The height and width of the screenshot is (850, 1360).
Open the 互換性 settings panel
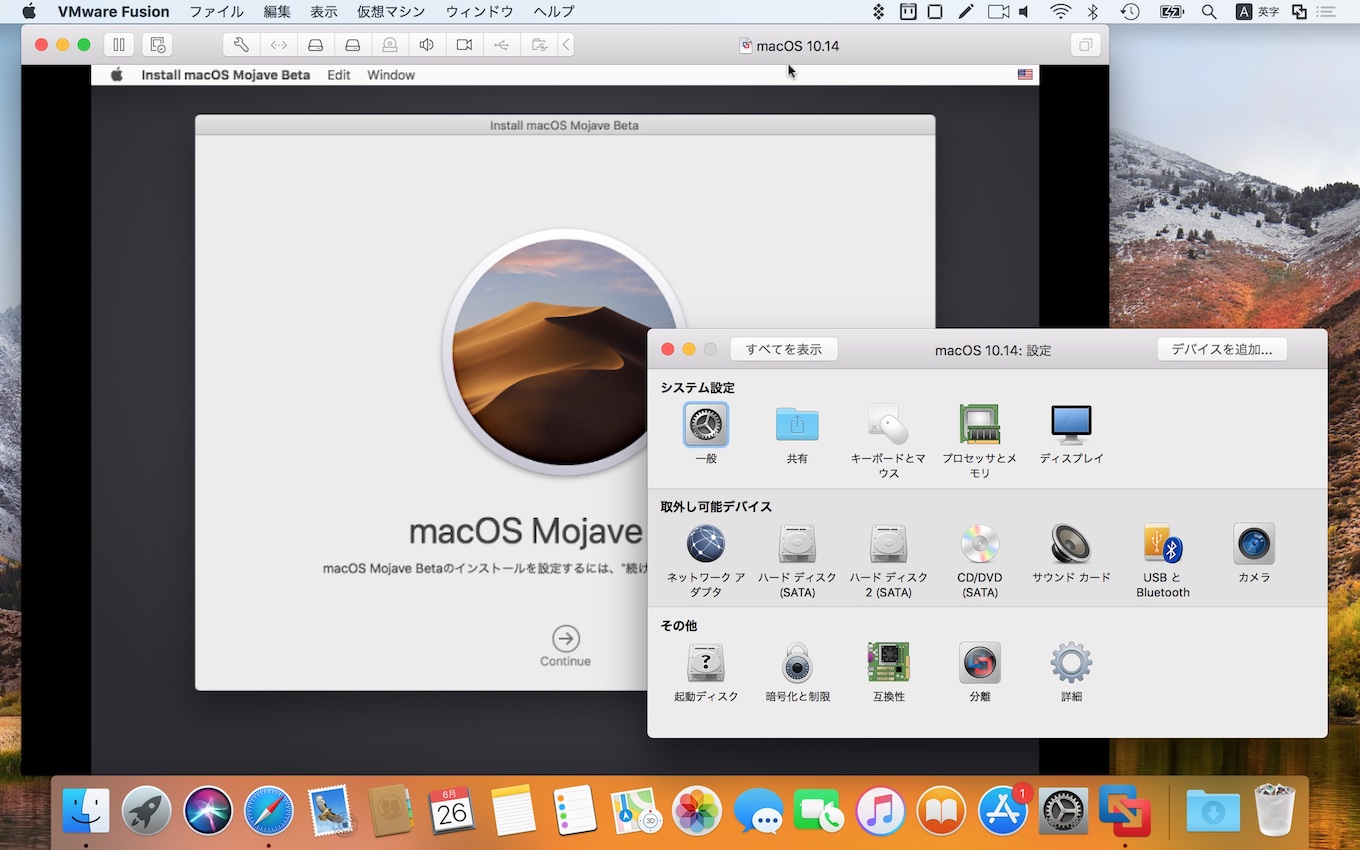pos(889,662)
